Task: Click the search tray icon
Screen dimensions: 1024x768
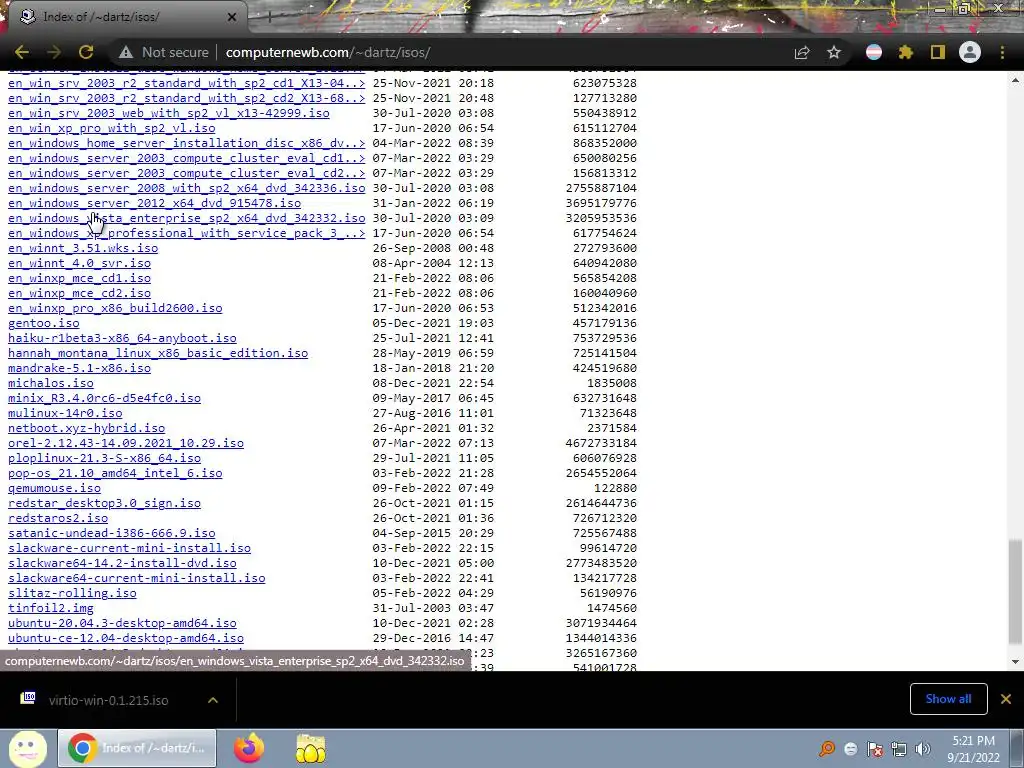Action: [x=826, y=749]
